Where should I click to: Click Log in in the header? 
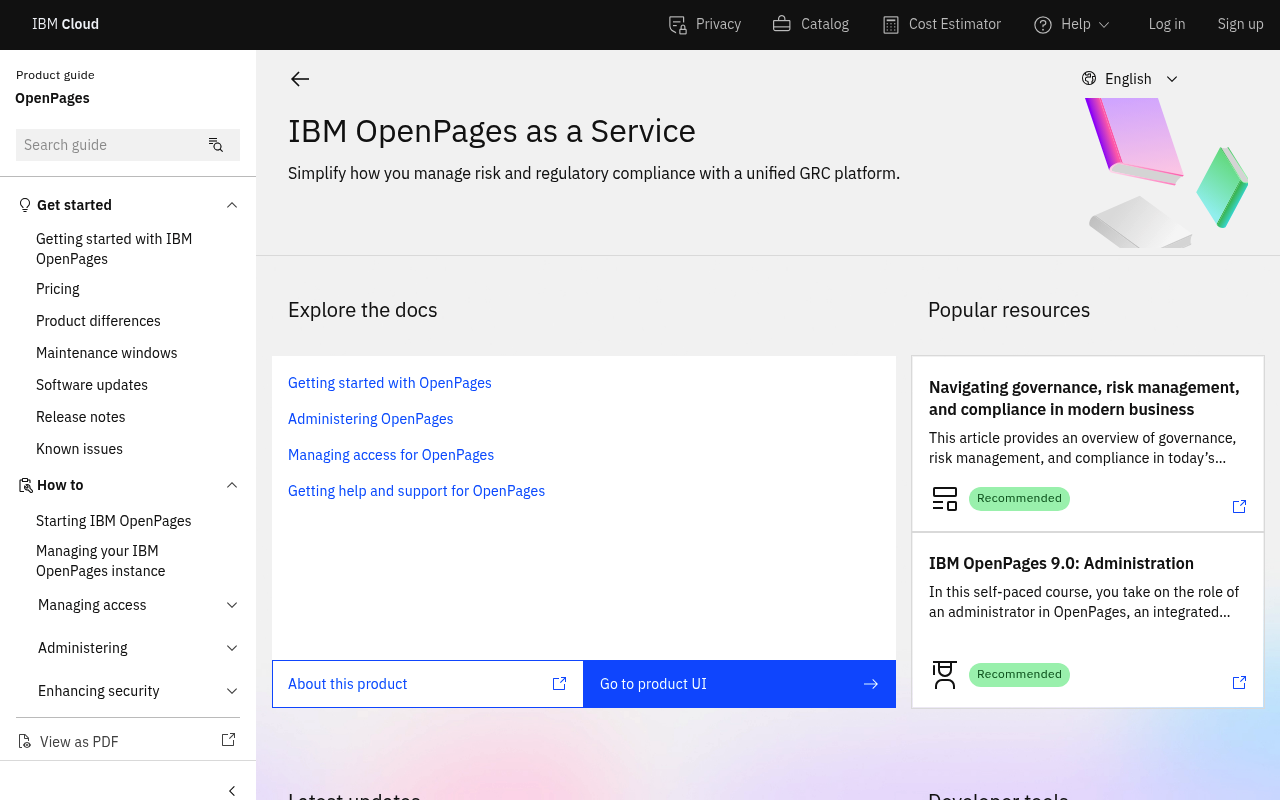point(1167,25)
